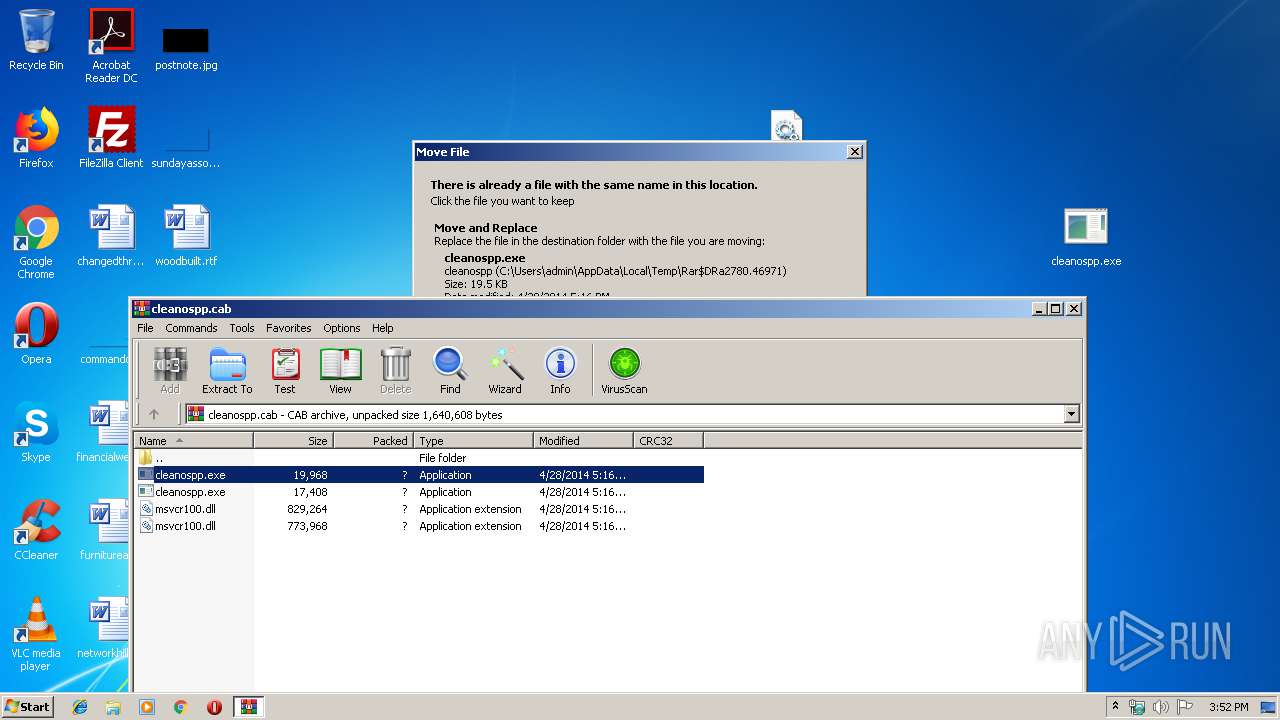Select the Skype desktop shortcut
The width and height of the screenshot is (1280, 720).
coord(36,432)
